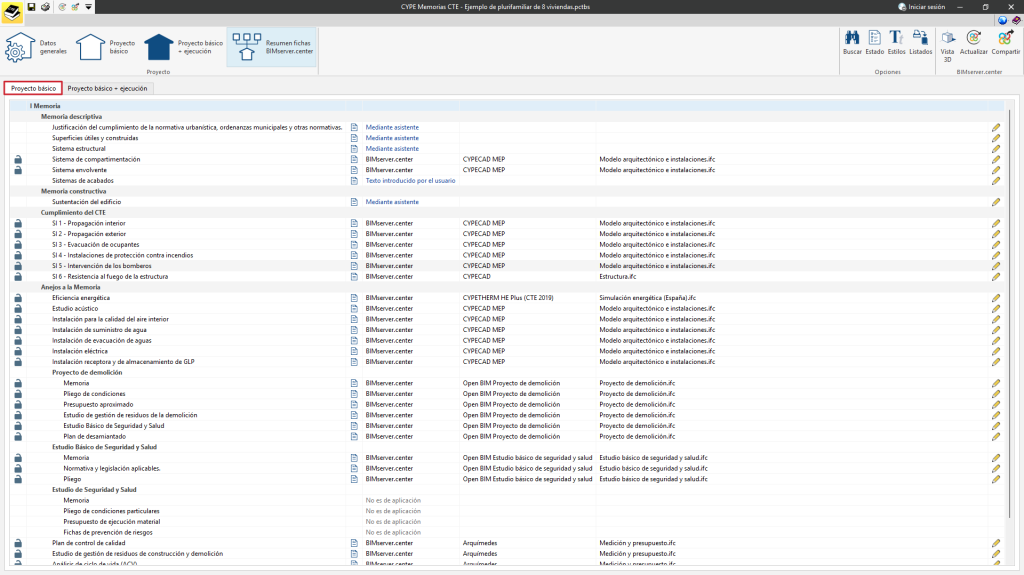This screenshot has width=1024, height=575.
Task: Select Proyecto básico + ejecución ribbon button
Action: pyautogui.click(x=184, y=47)
